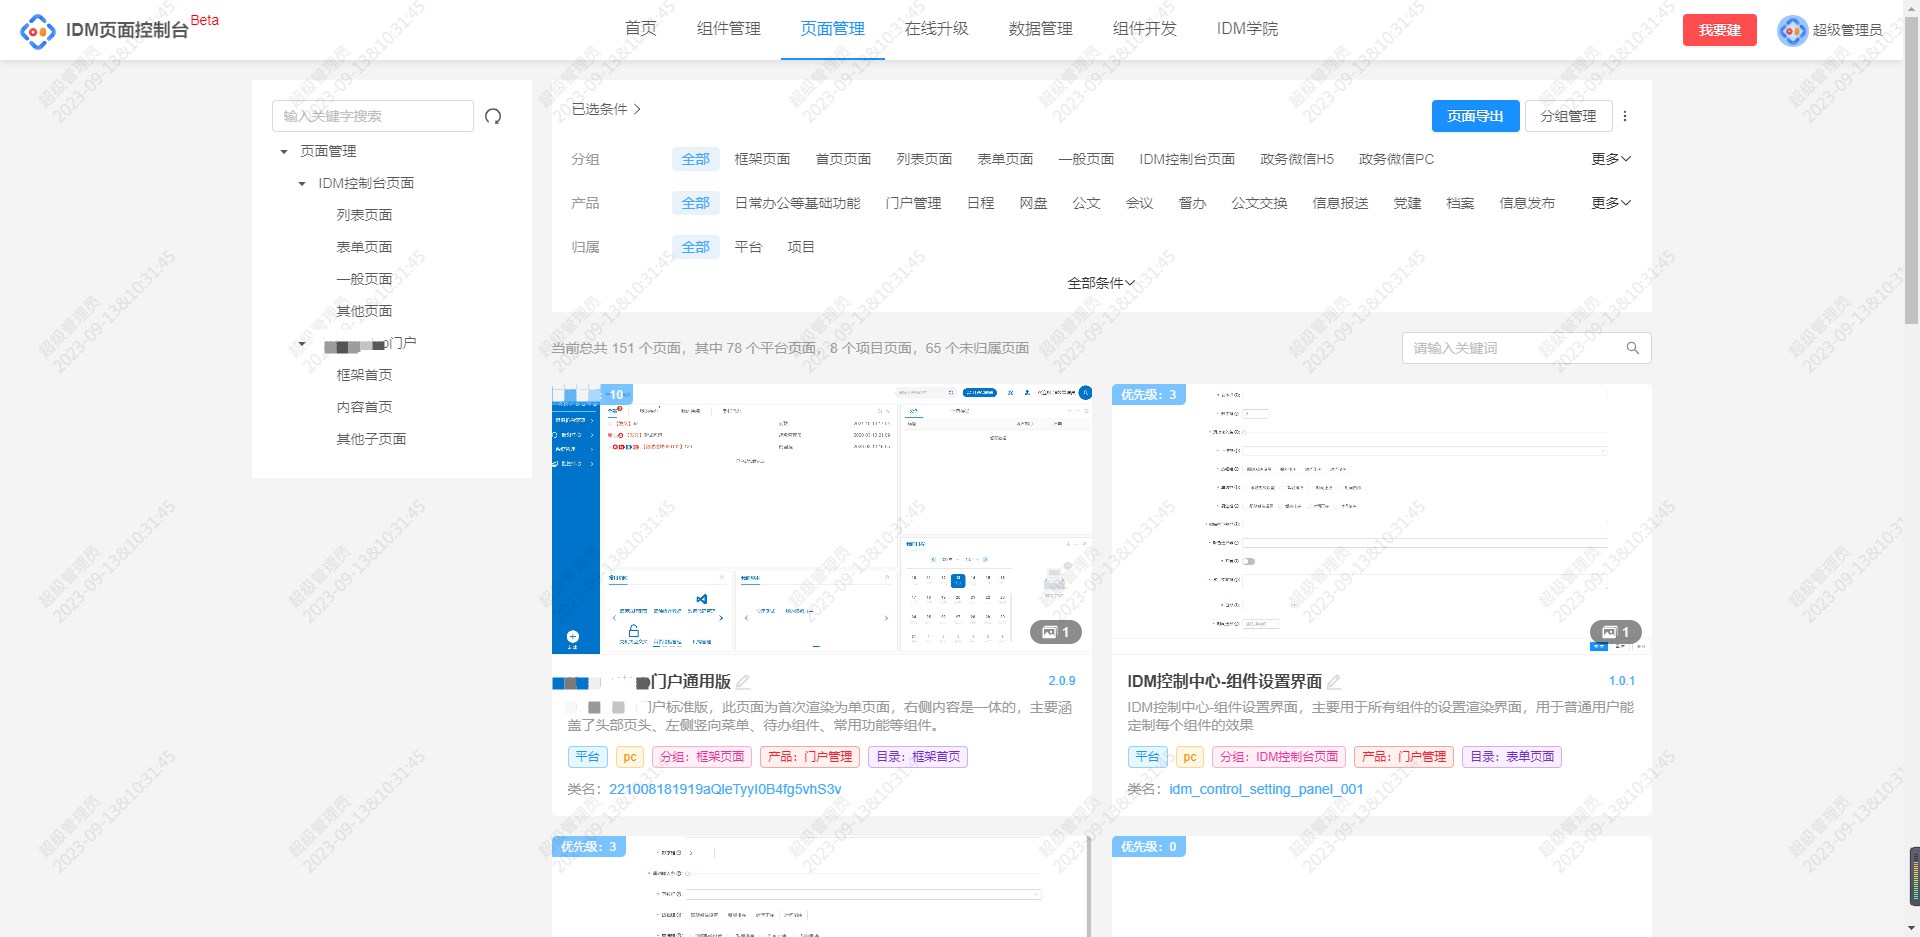Expand the 已选条件 section
This screenshot has height=937, width=1920.
pyautogui.click(x=606, y=109)
